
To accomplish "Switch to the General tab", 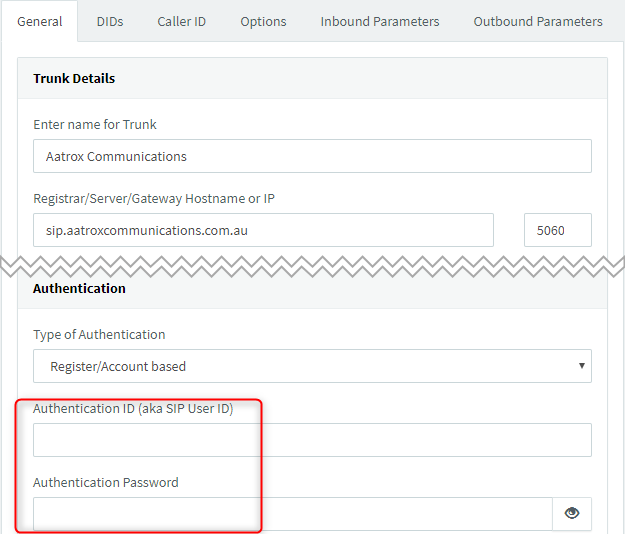I will point(40,21).
